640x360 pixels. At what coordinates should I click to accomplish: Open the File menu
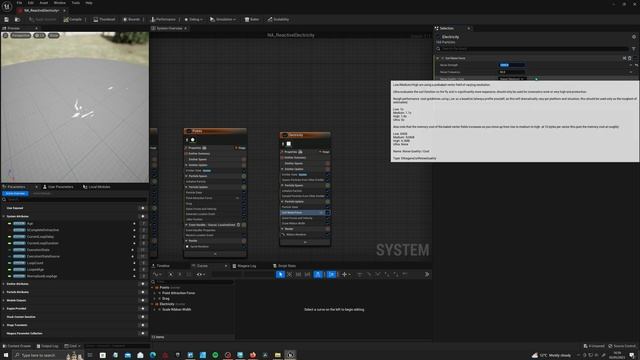click(19, 3)
